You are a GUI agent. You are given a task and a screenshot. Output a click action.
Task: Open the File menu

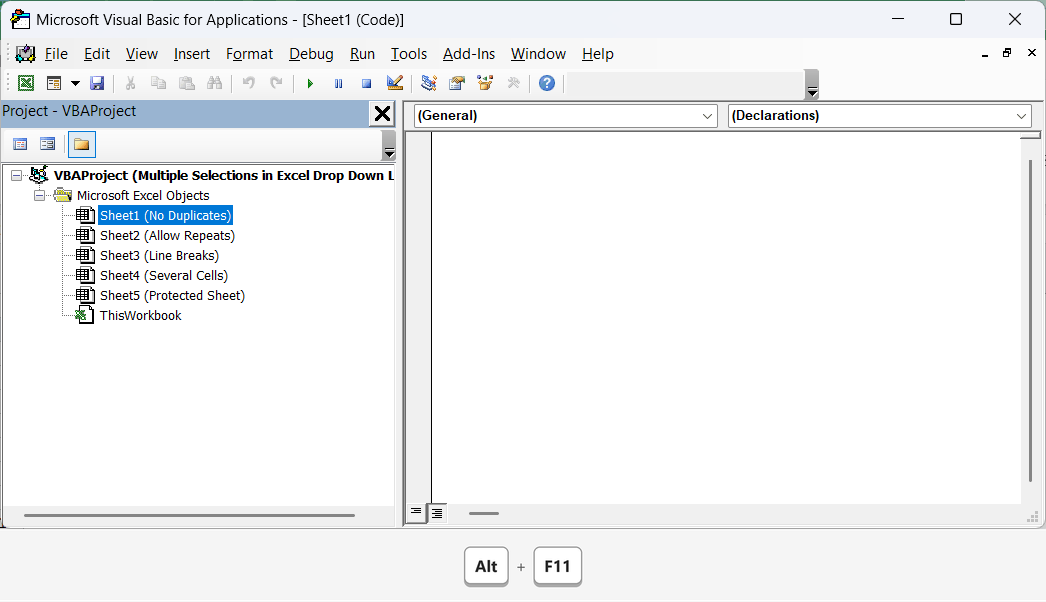(x=56, y=54)
